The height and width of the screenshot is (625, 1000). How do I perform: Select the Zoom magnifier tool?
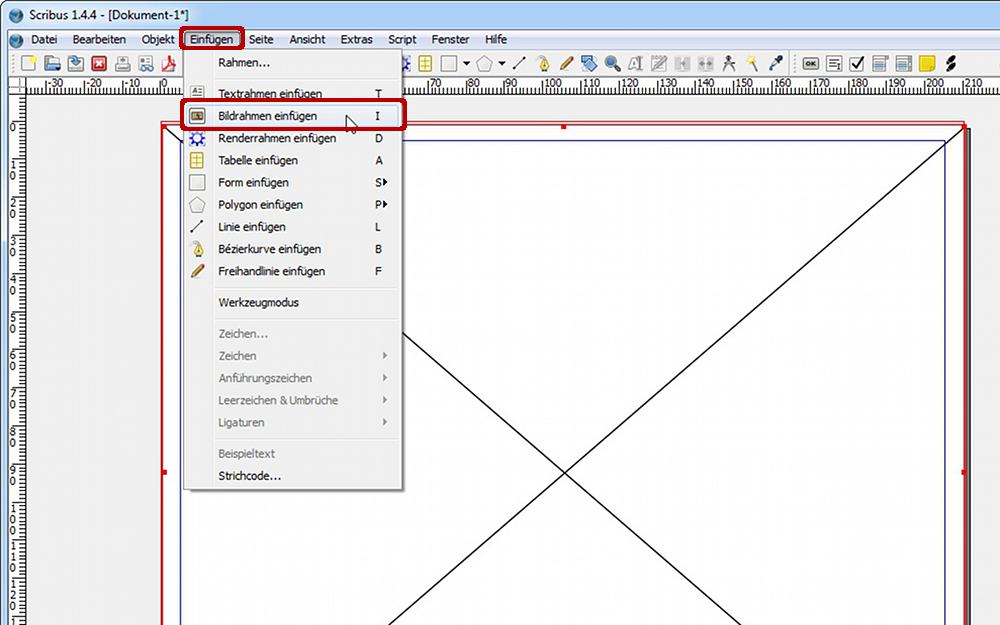tap(612, 63)
